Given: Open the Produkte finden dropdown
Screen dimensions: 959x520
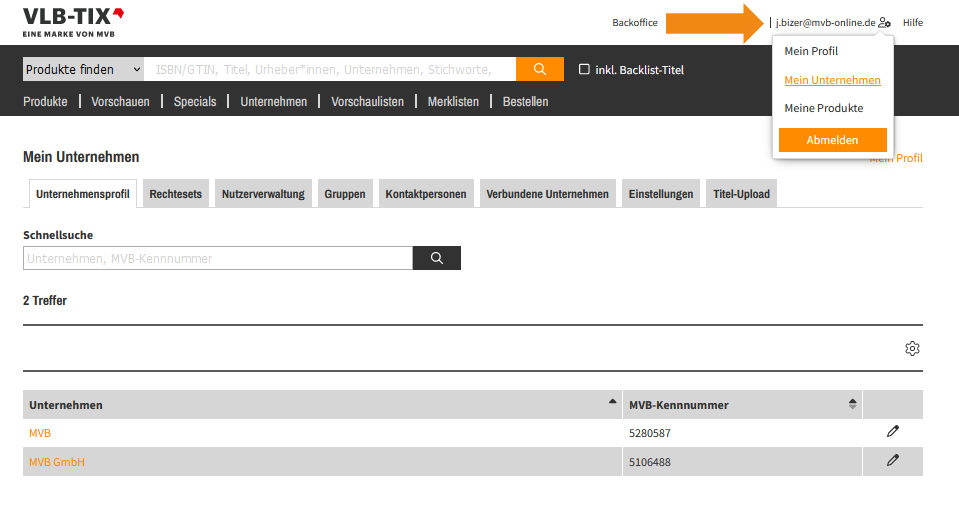Looking at the screenshot, I should click(x=83, y=69).
